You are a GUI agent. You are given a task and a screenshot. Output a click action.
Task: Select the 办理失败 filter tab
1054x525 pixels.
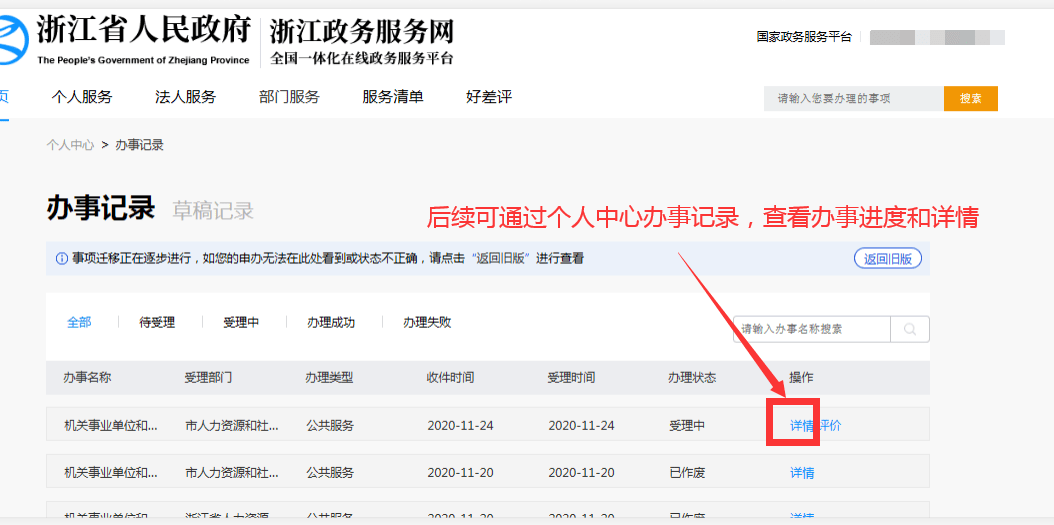coord(427,322)
